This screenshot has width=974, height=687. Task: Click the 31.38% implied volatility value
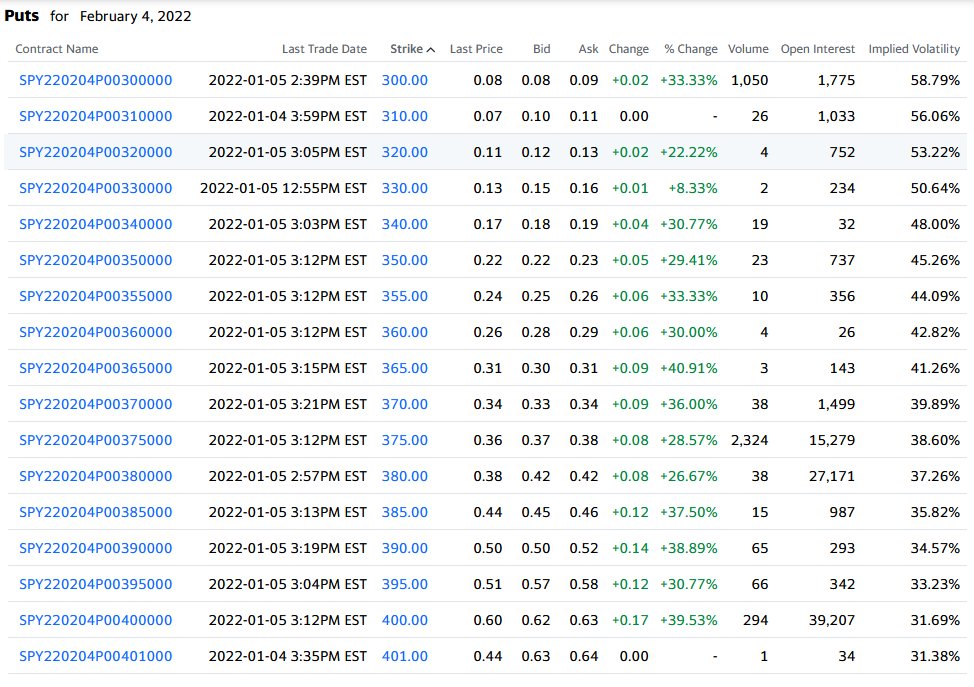coord(935,657)
